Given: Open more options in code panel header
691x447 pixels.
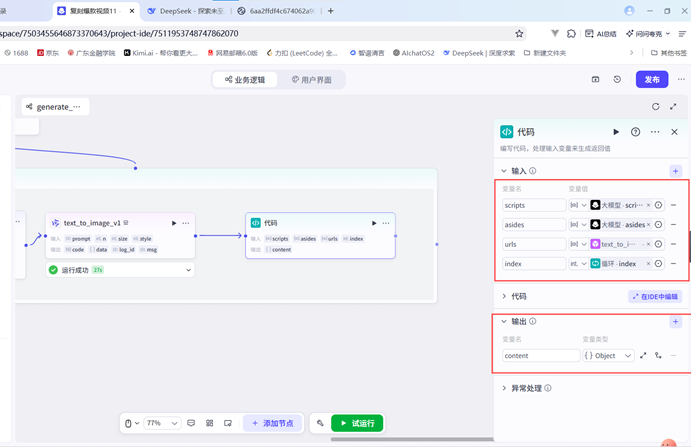Looking at the screenshot, I should (x=655, y=132).
